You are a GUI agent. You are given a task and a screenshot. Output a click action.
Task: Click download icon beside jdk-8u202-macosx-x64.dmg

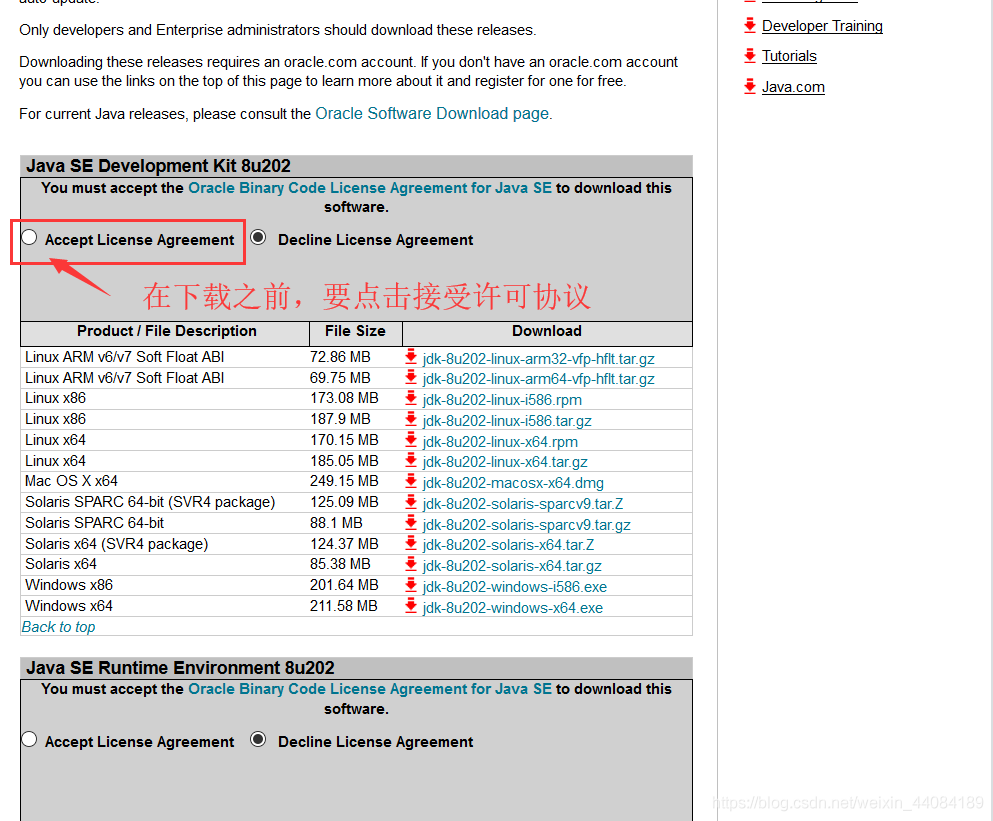[x=411, y=481]
